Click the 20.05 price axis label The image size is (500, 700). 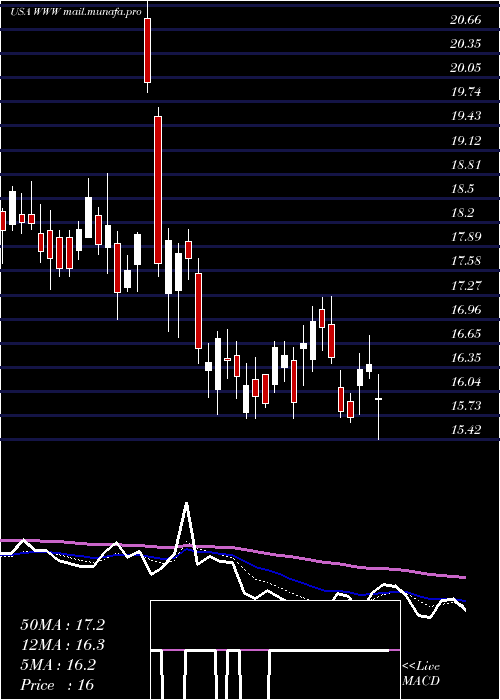[466, 68]
